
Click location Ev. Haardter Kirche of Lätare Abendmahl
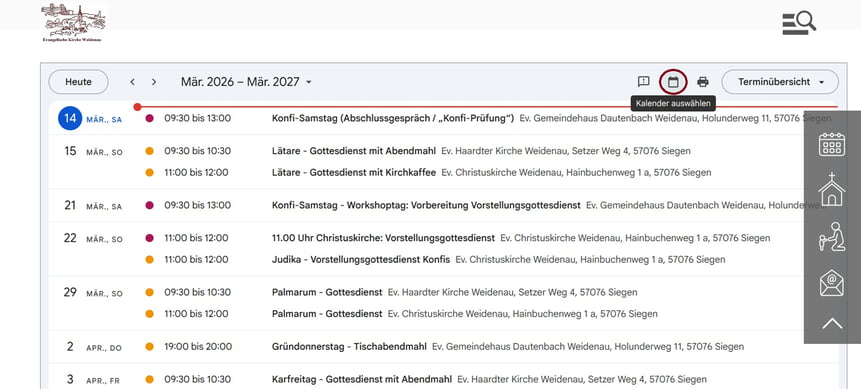click(566, 151)
